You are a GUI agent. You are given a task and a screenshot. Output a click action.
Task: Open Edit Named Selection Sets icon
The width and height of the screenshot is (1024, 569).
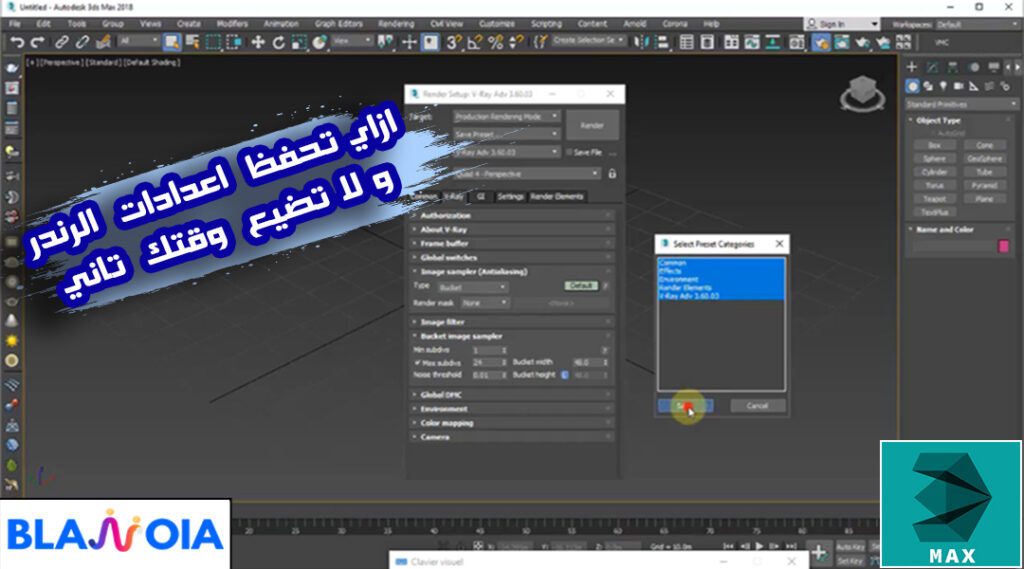pyautogui.click(x=541, y=42)
